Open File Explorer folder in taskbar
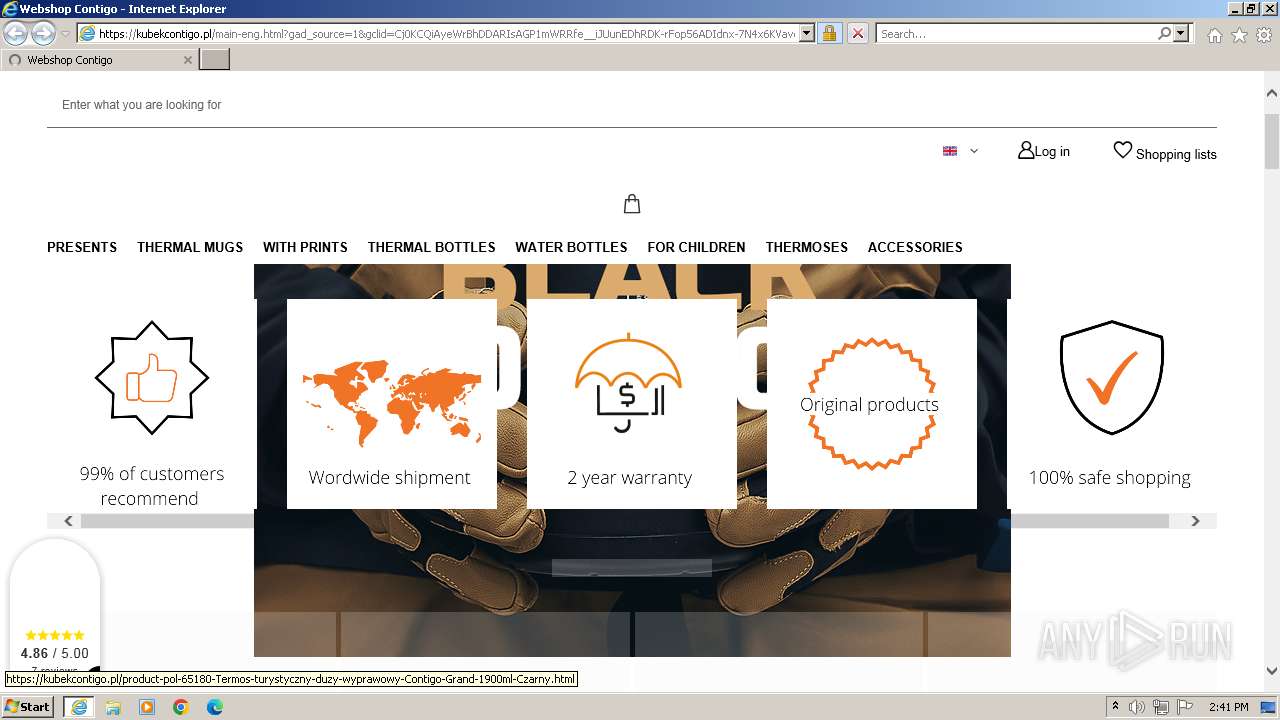Image resolution: width=1280 pixels, height=720 pixels. click(x=113, y=707)
